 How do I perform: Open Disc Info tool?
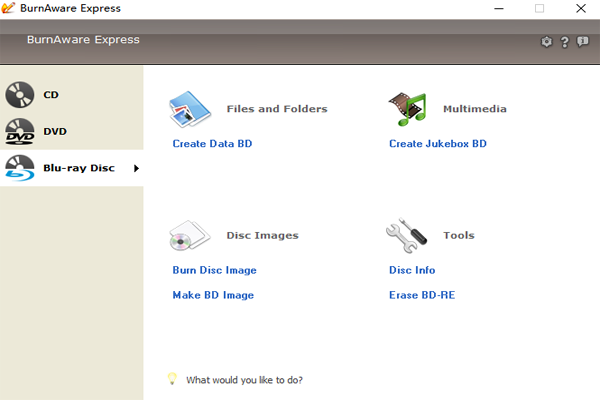click(x=412, y=270)
